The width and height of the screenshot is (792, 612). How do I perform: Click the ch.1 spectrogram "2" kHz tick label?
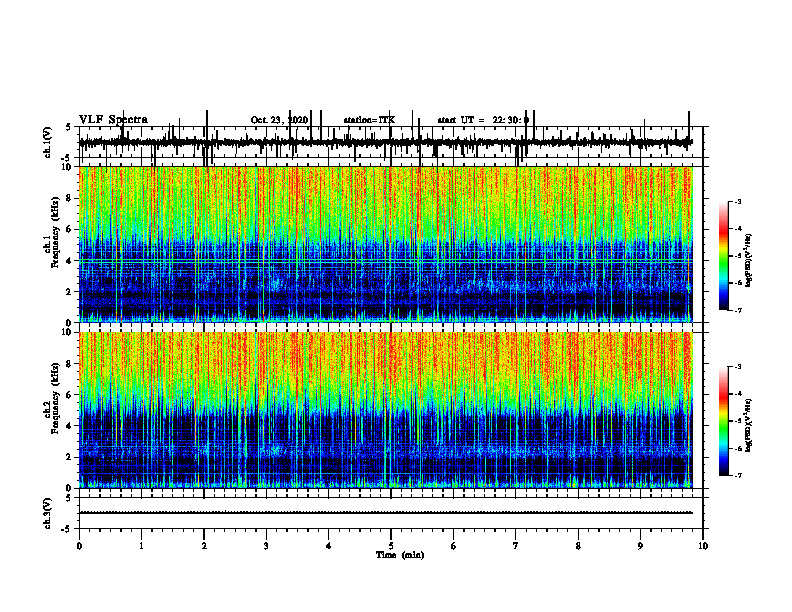point(69,292)
